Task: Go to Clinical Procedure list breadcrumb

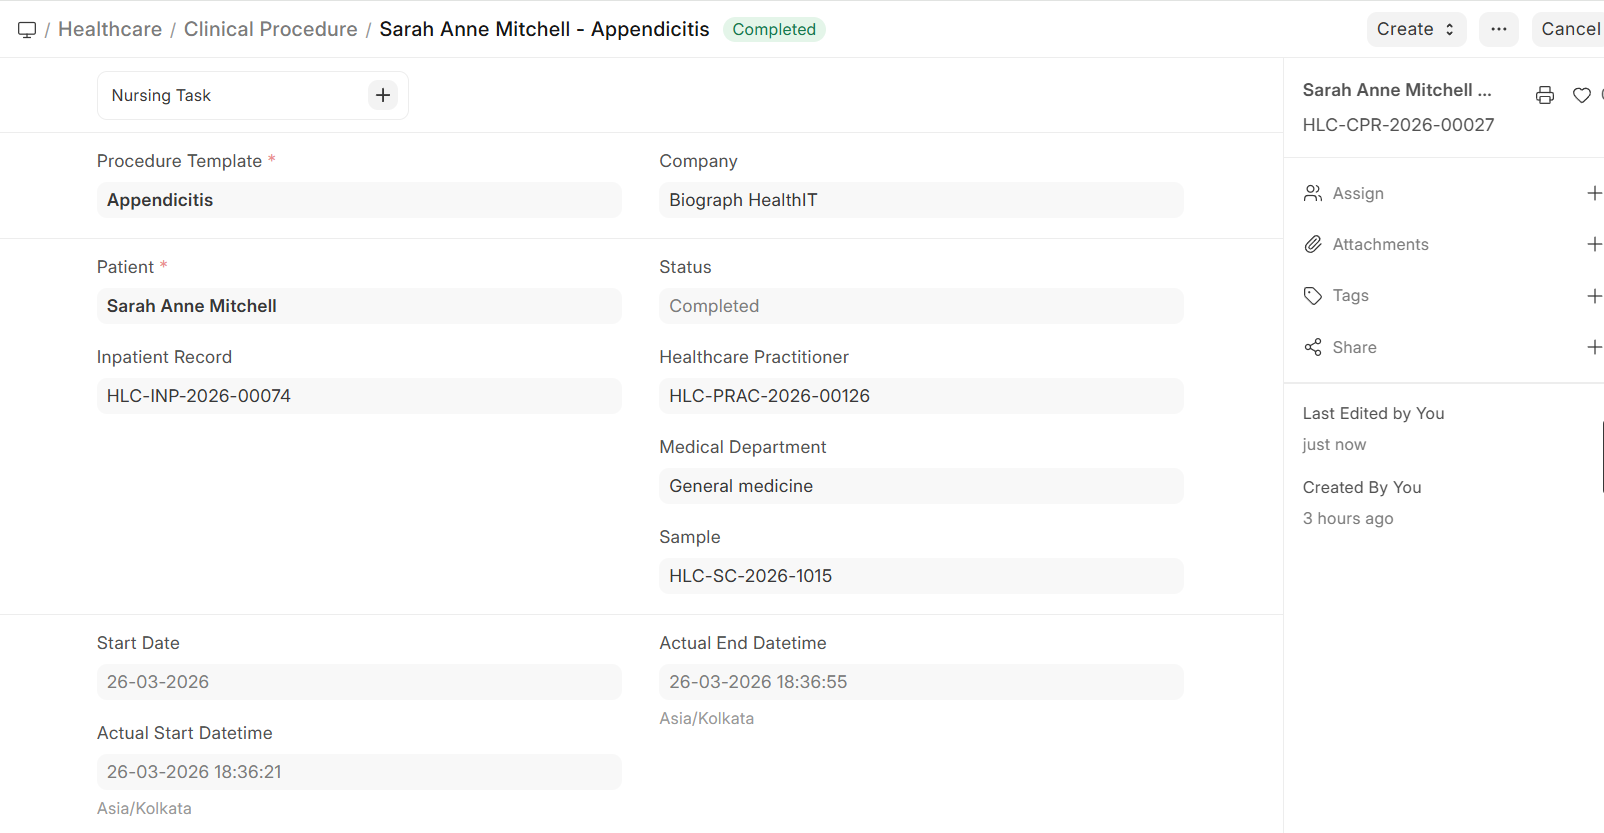Action: (x=270, y=30)
